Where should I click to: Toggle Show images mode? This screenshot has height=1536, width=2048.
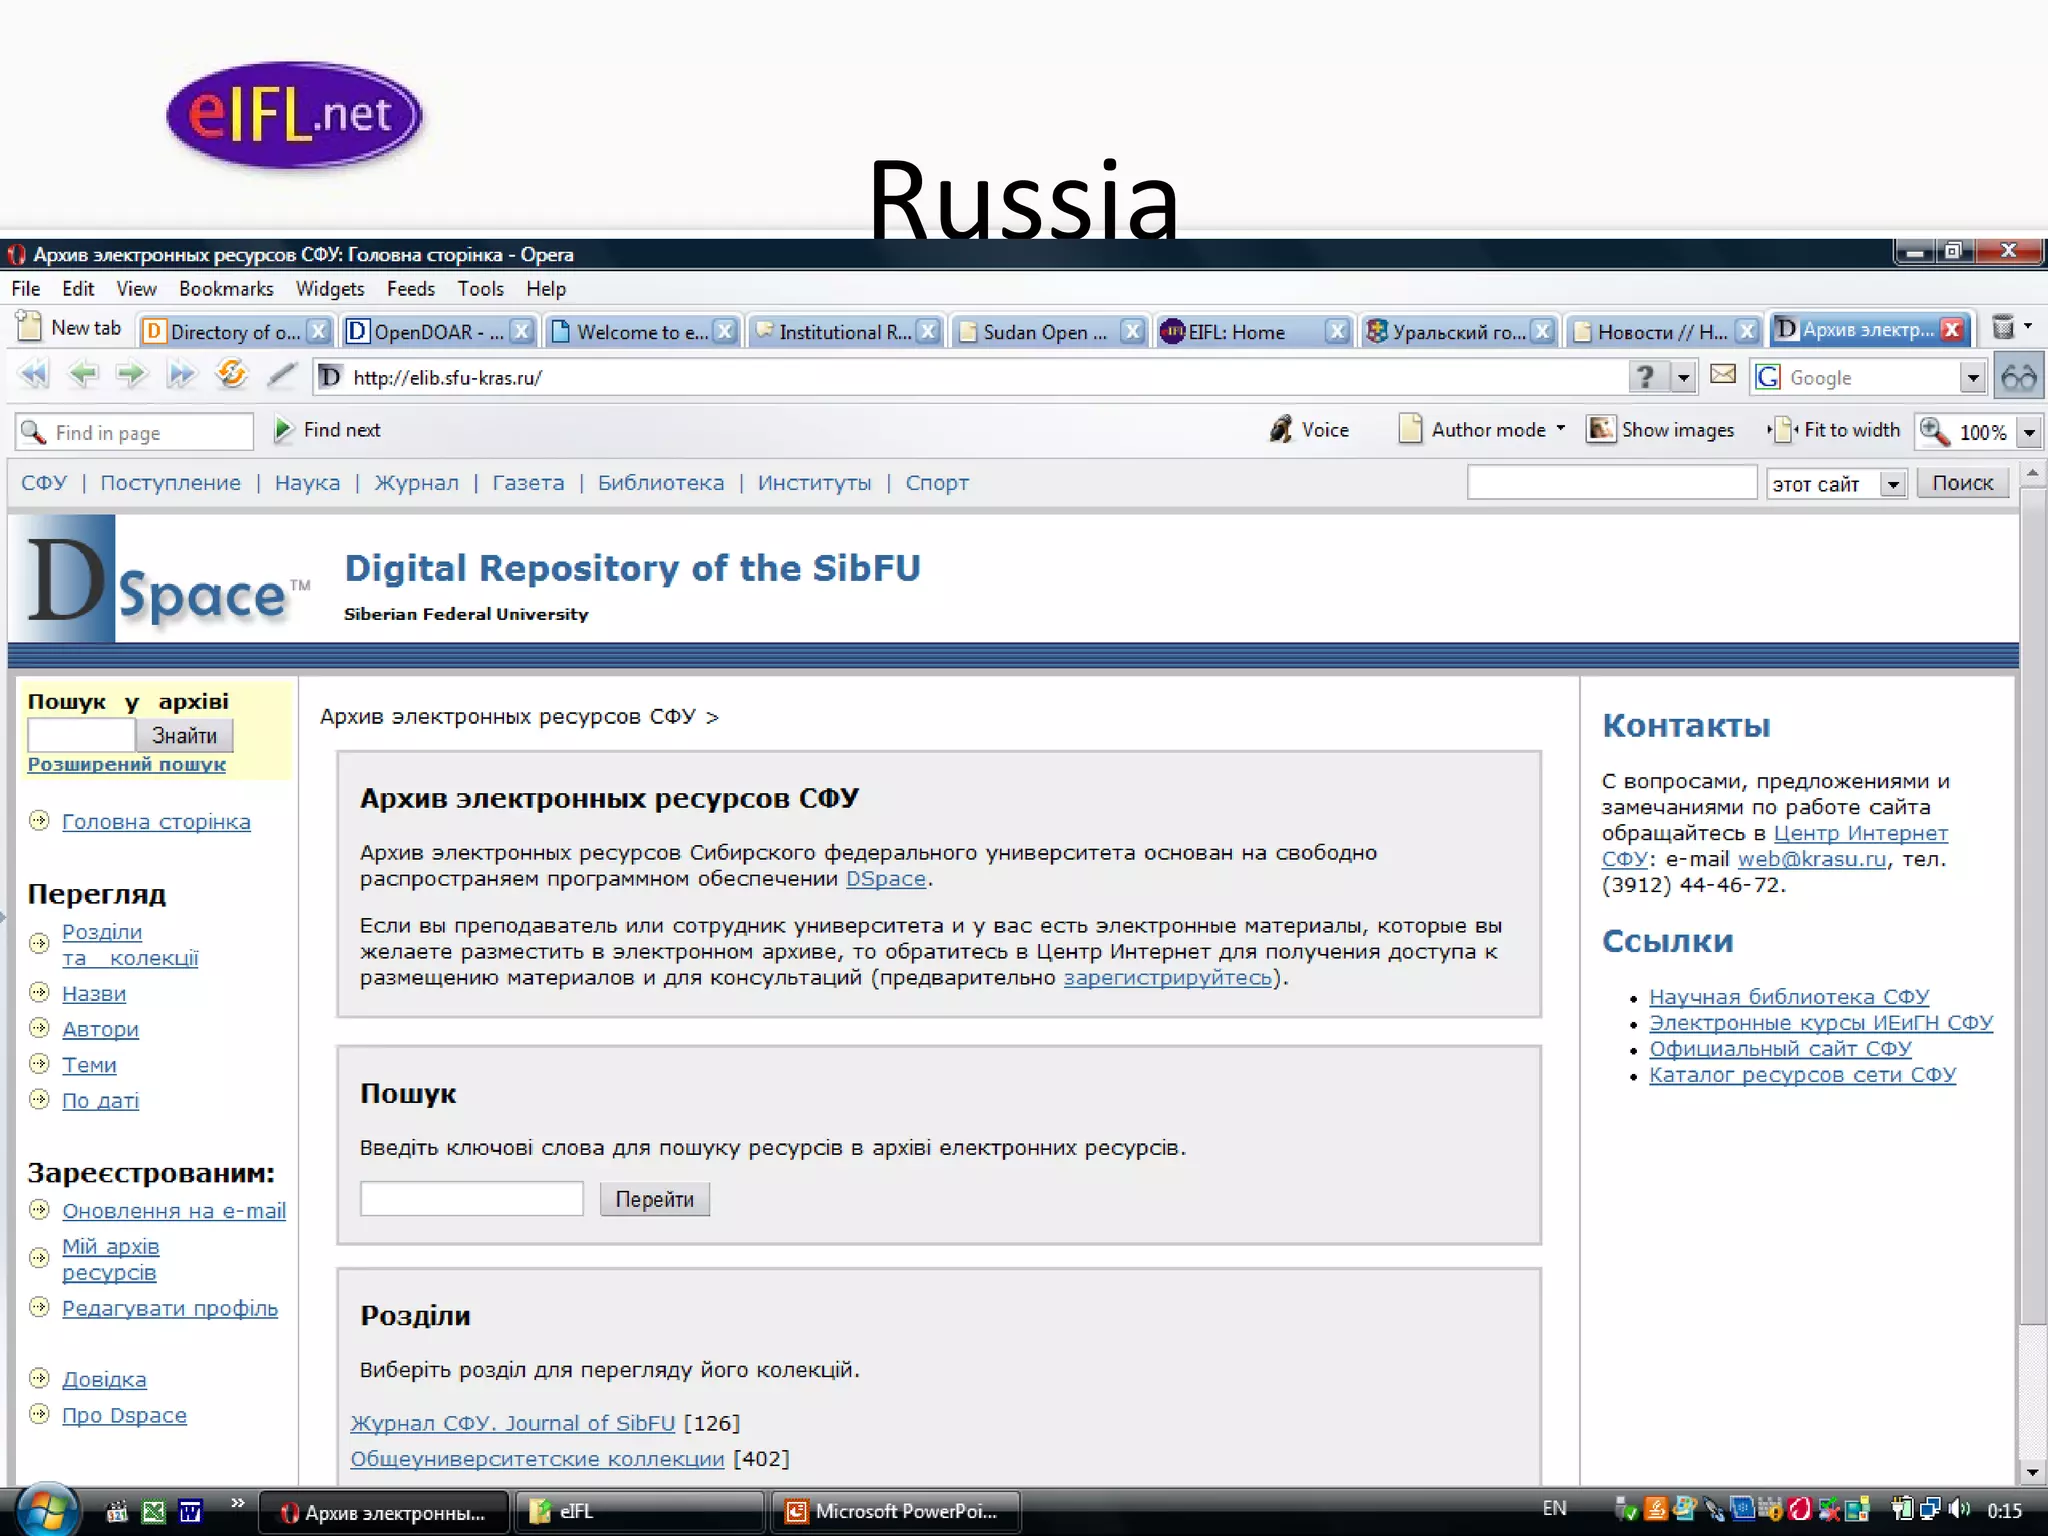(1660, 430)
